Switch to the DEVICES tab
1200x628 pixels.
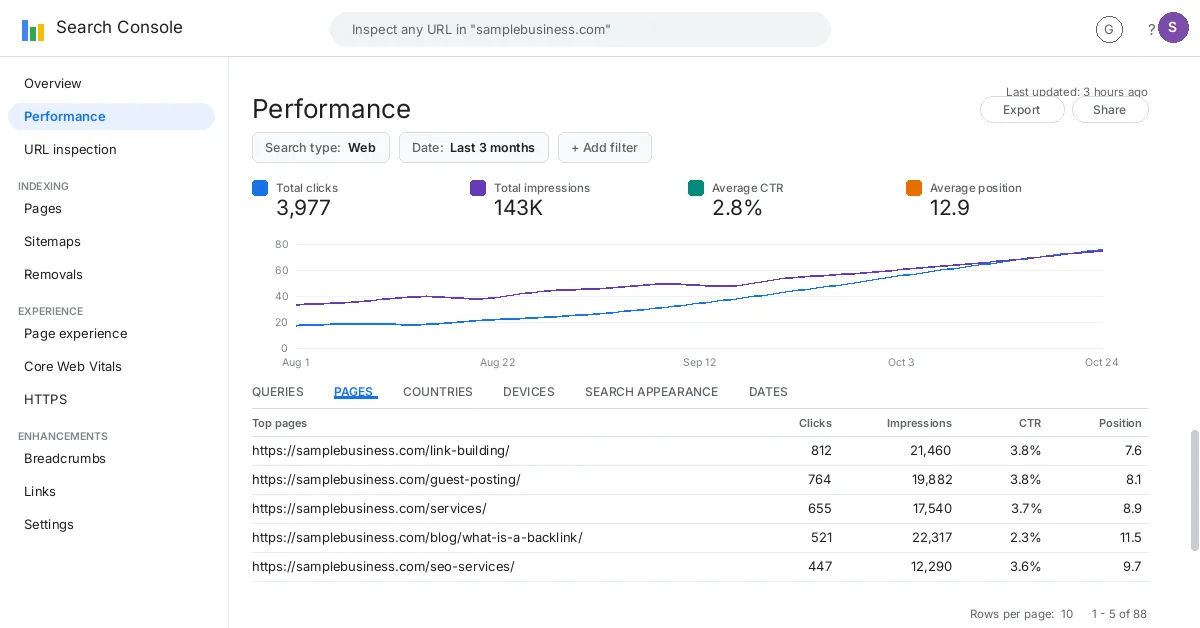[529, 392]
